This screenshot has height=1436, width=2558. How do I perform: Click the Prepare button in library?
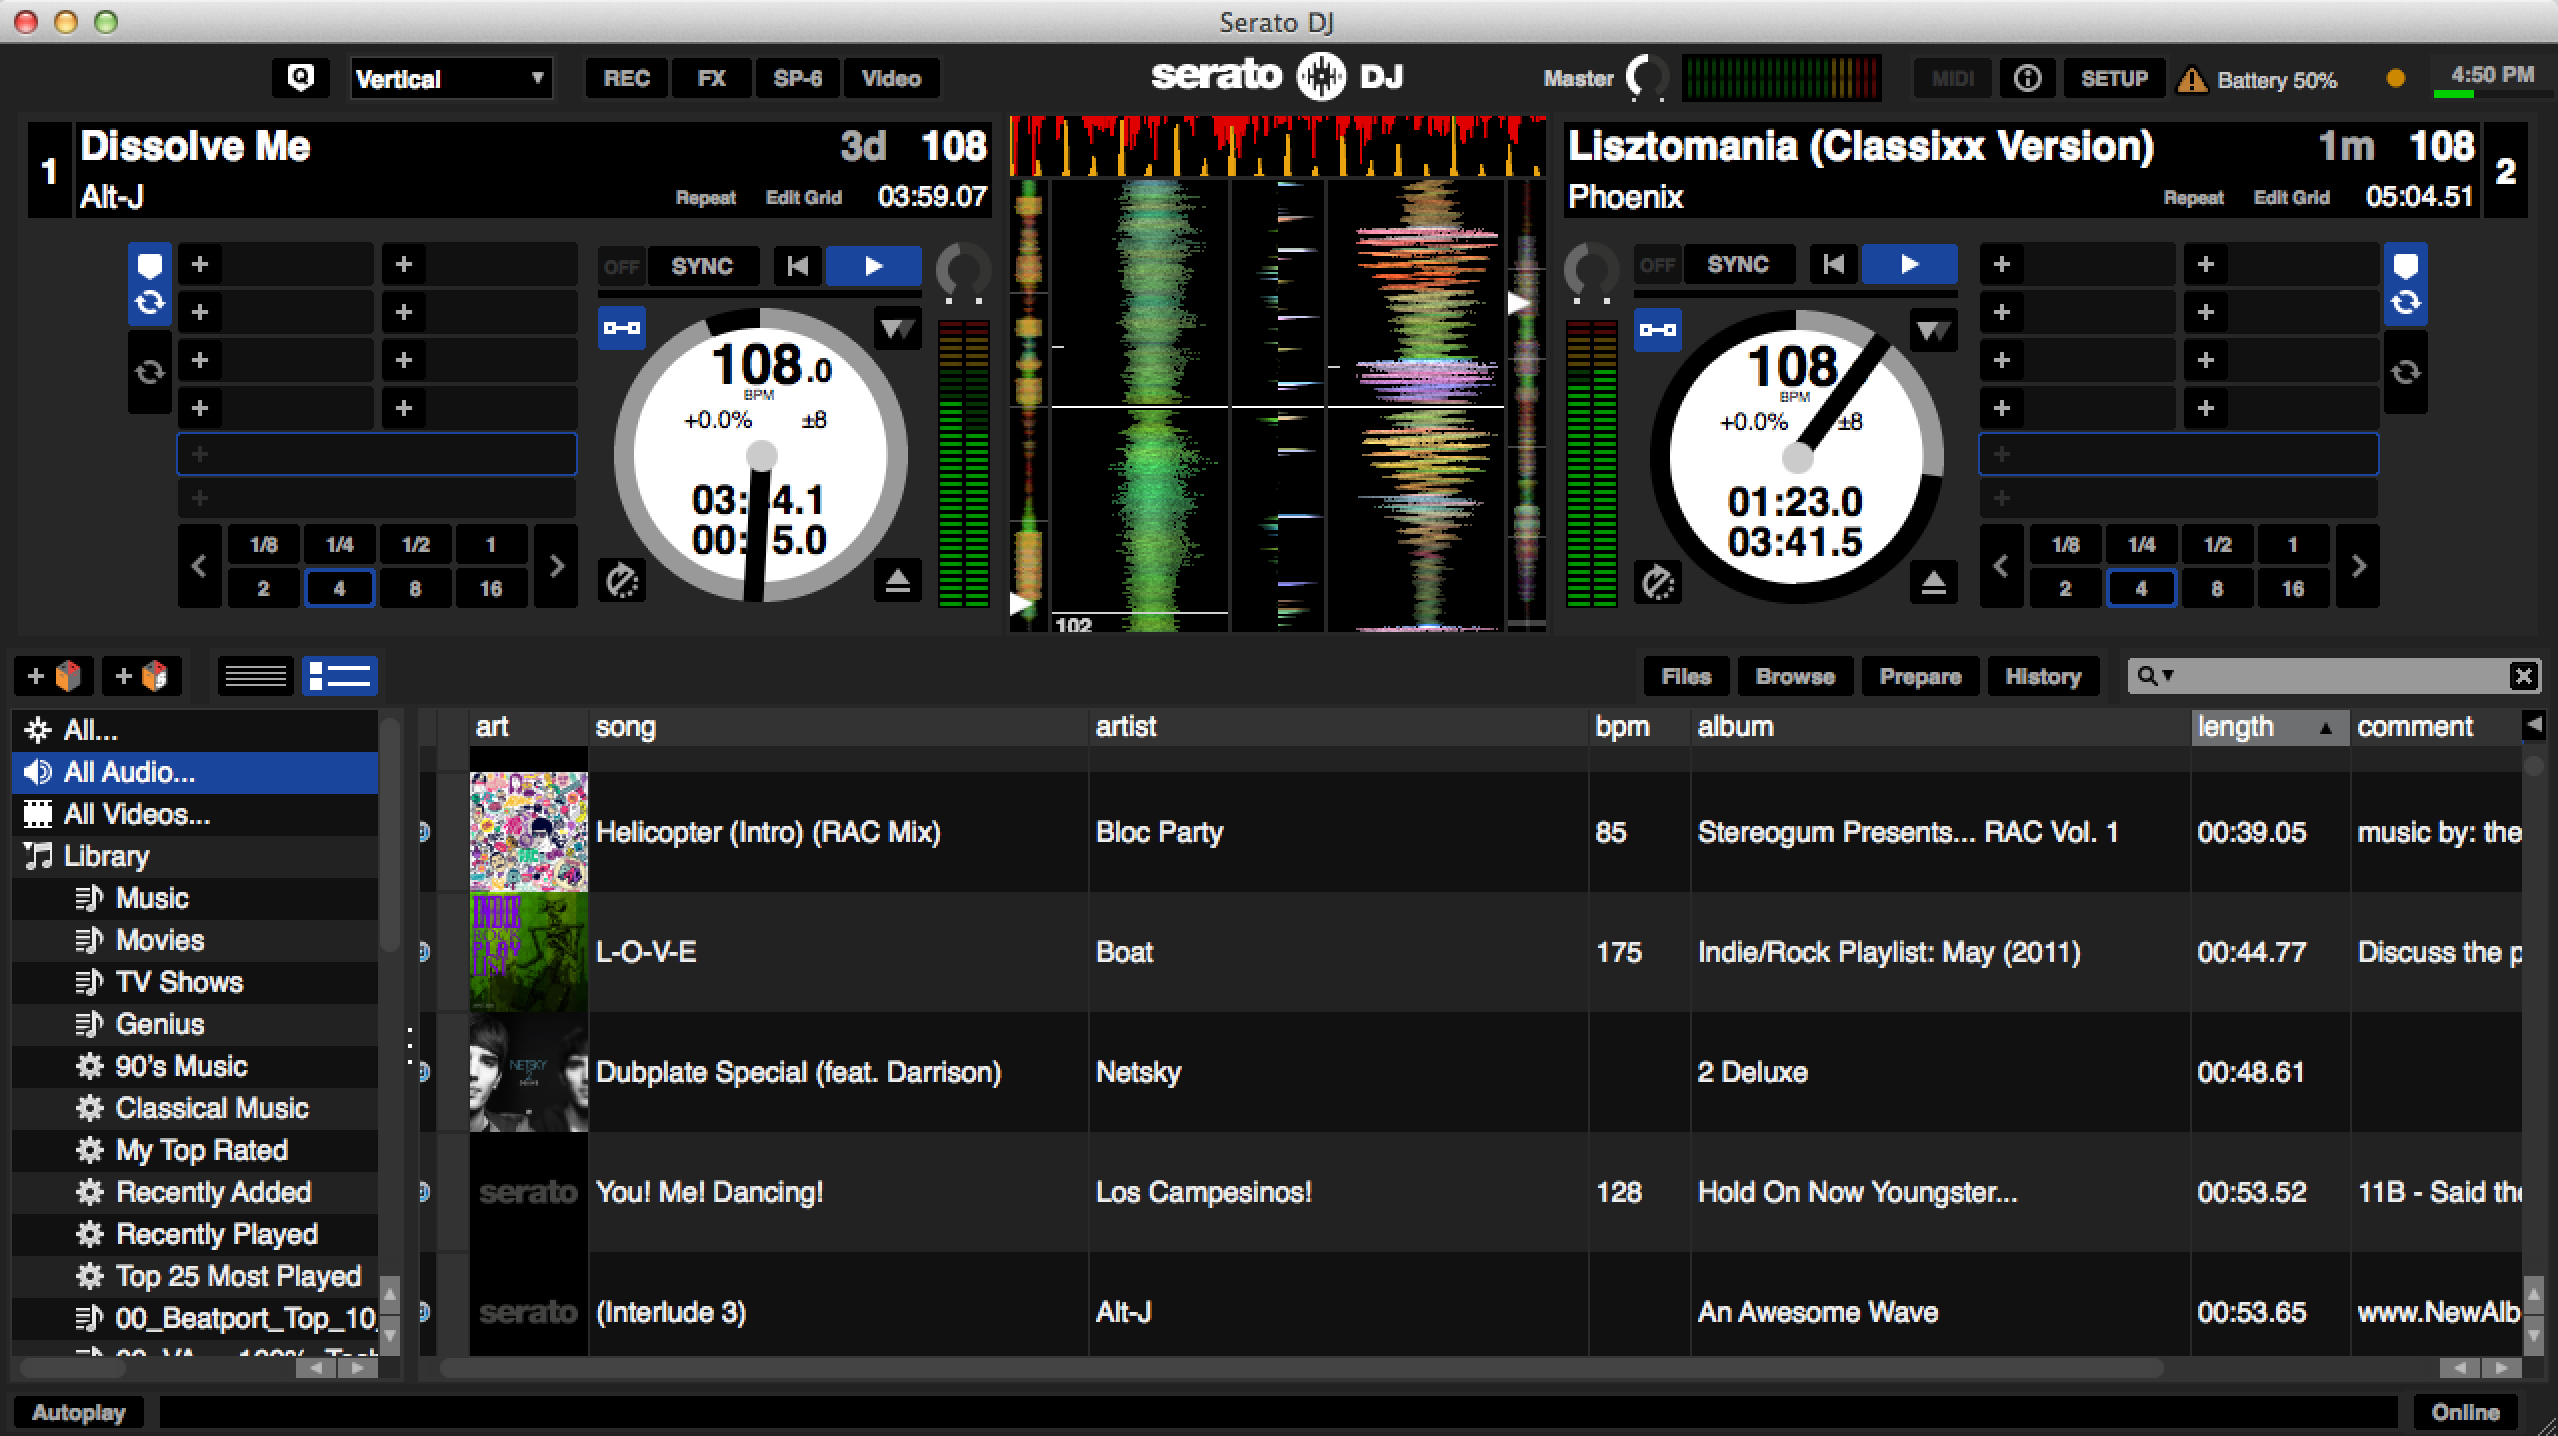click(x=1917, y=675)
